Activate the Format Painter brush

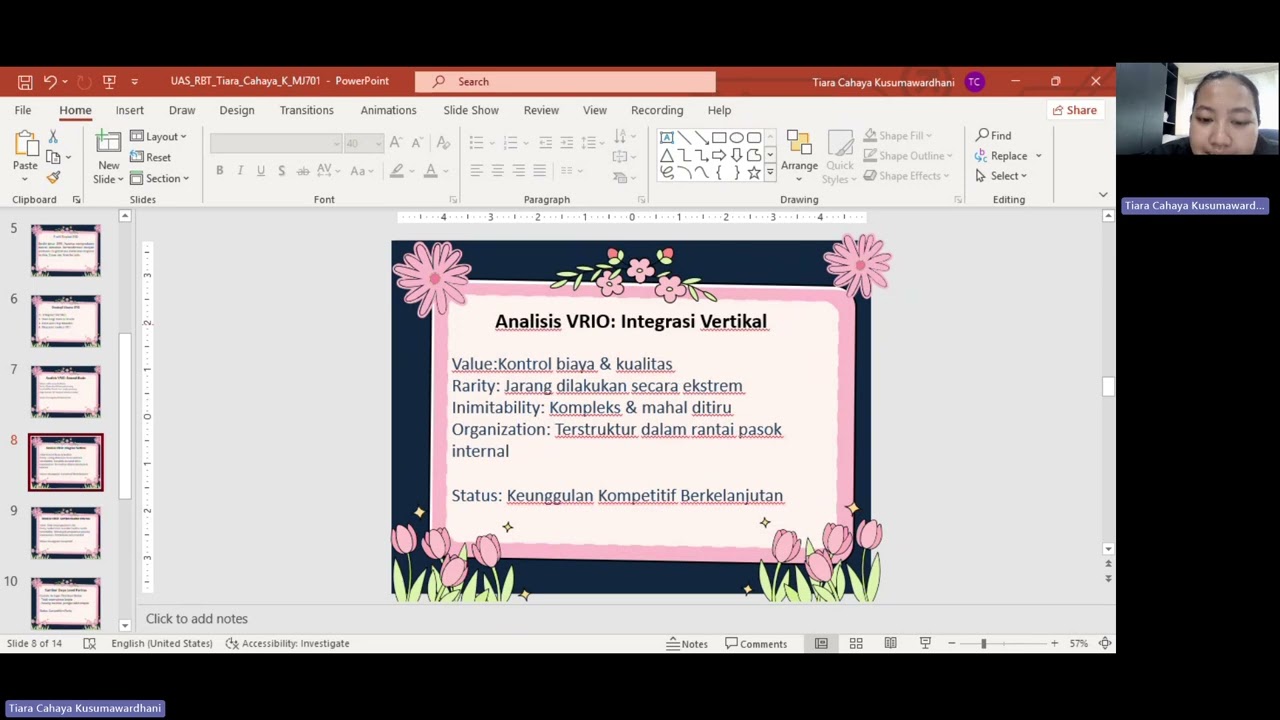pos(53,178)
